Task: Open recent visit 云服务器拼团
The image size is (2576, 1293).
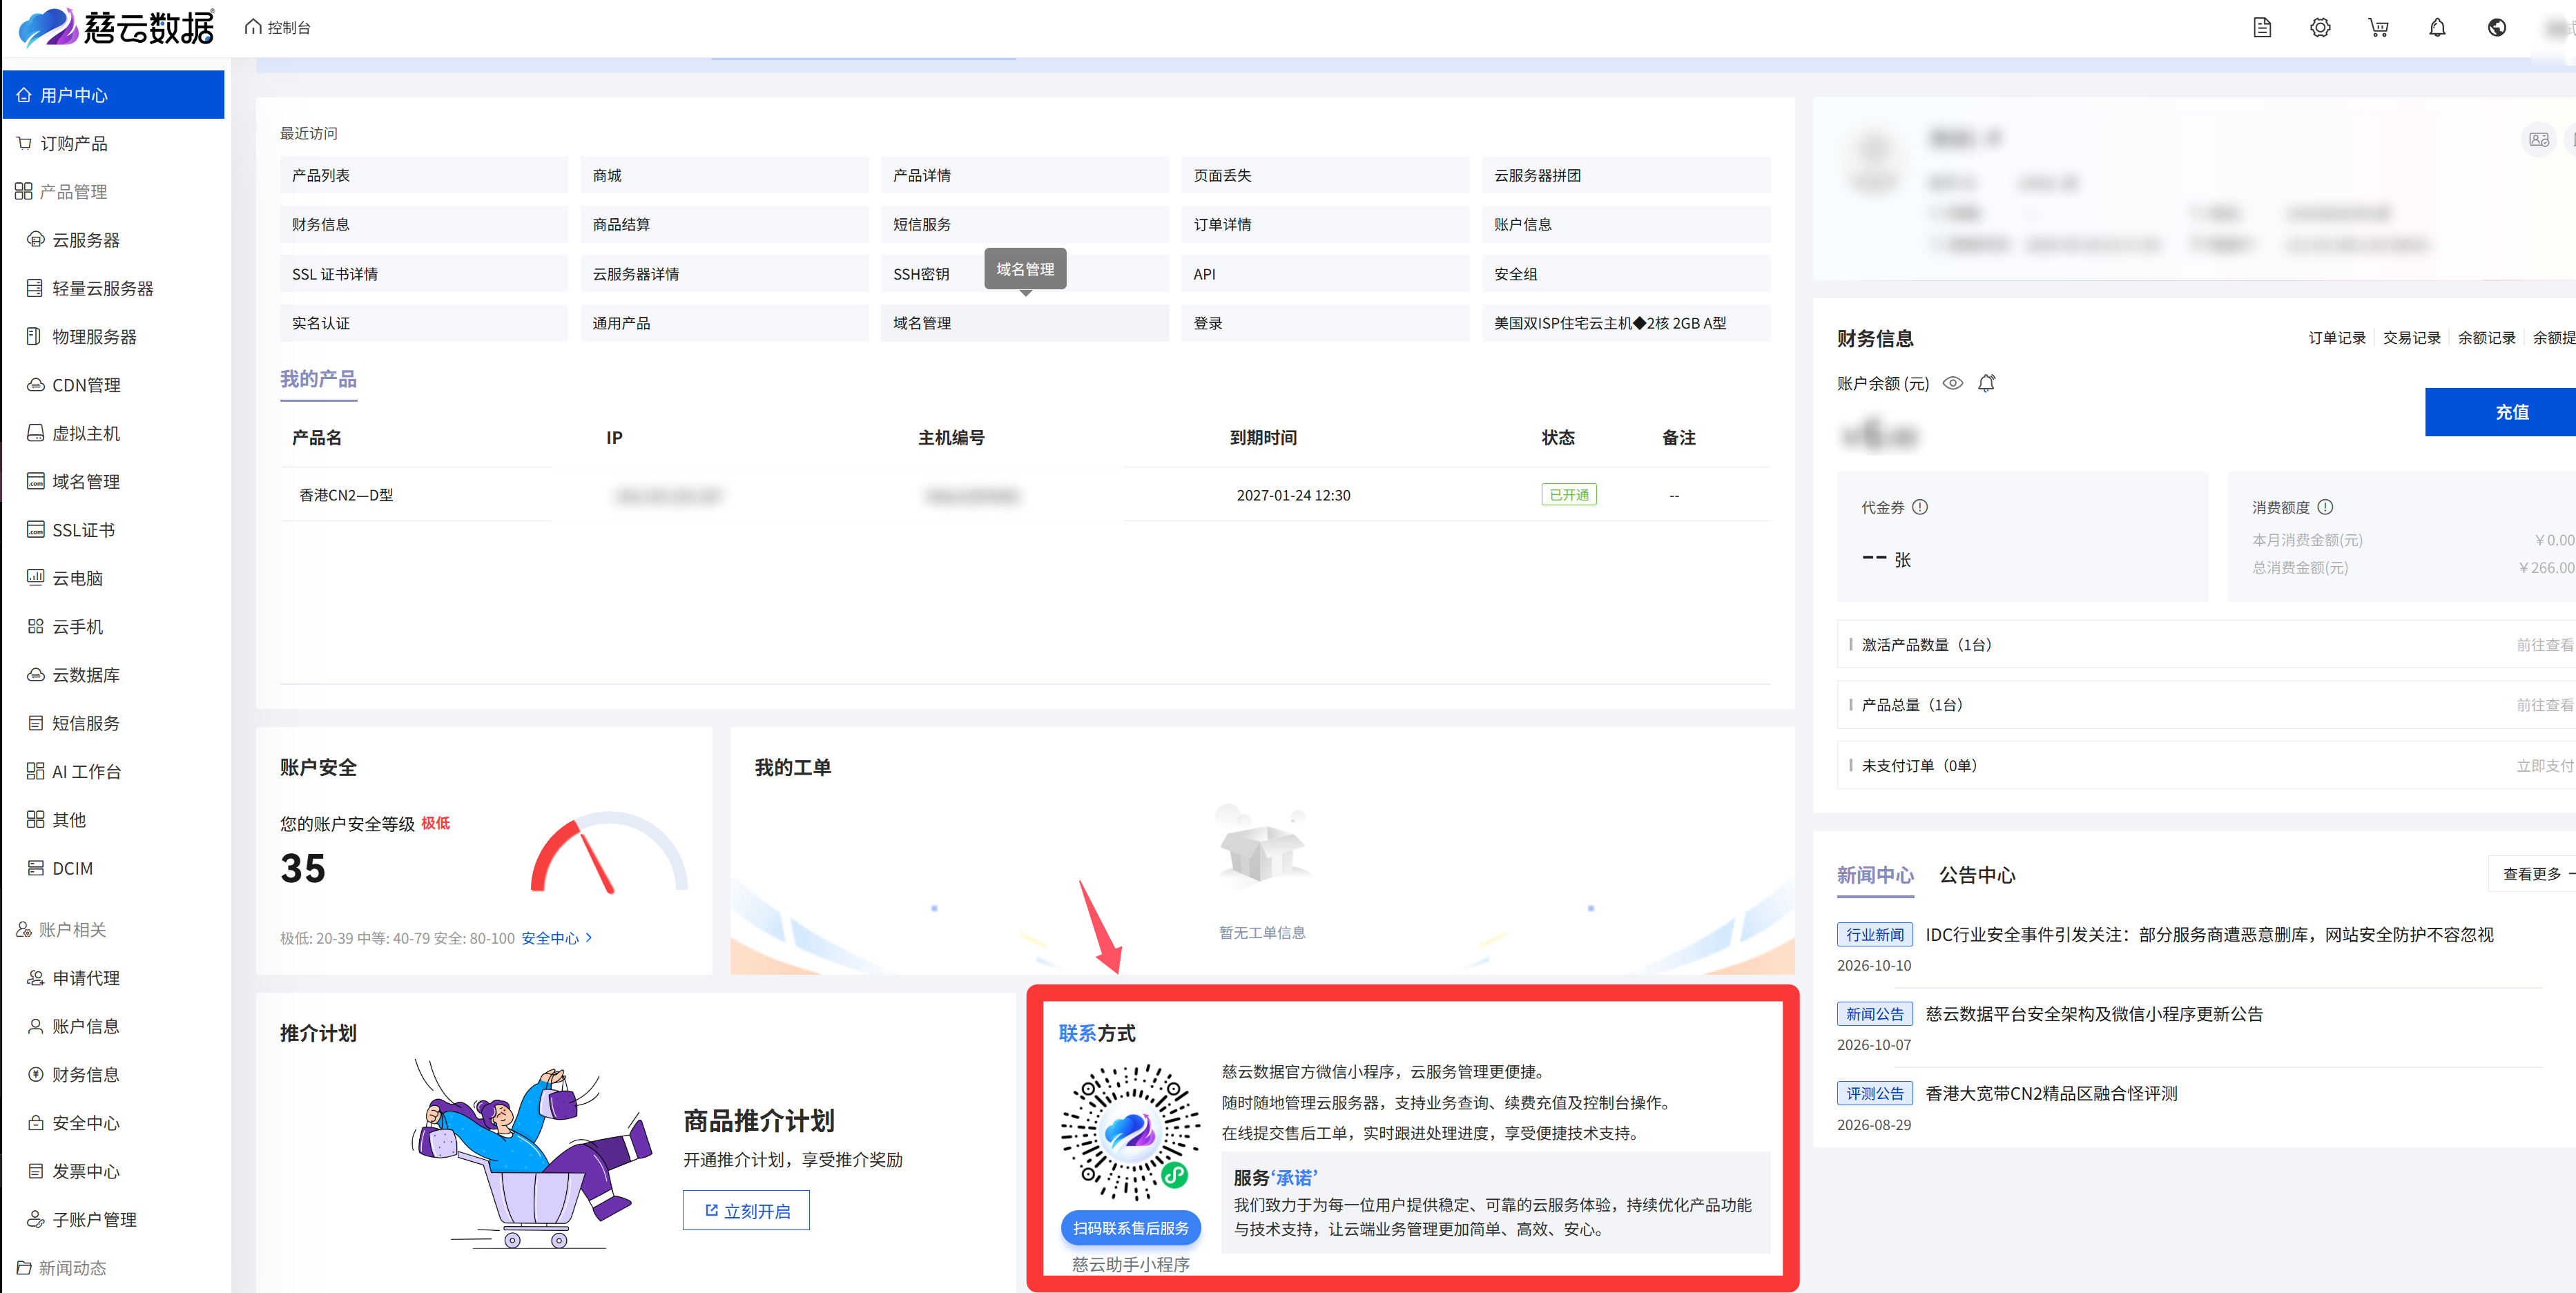Action: point(1626,175)
